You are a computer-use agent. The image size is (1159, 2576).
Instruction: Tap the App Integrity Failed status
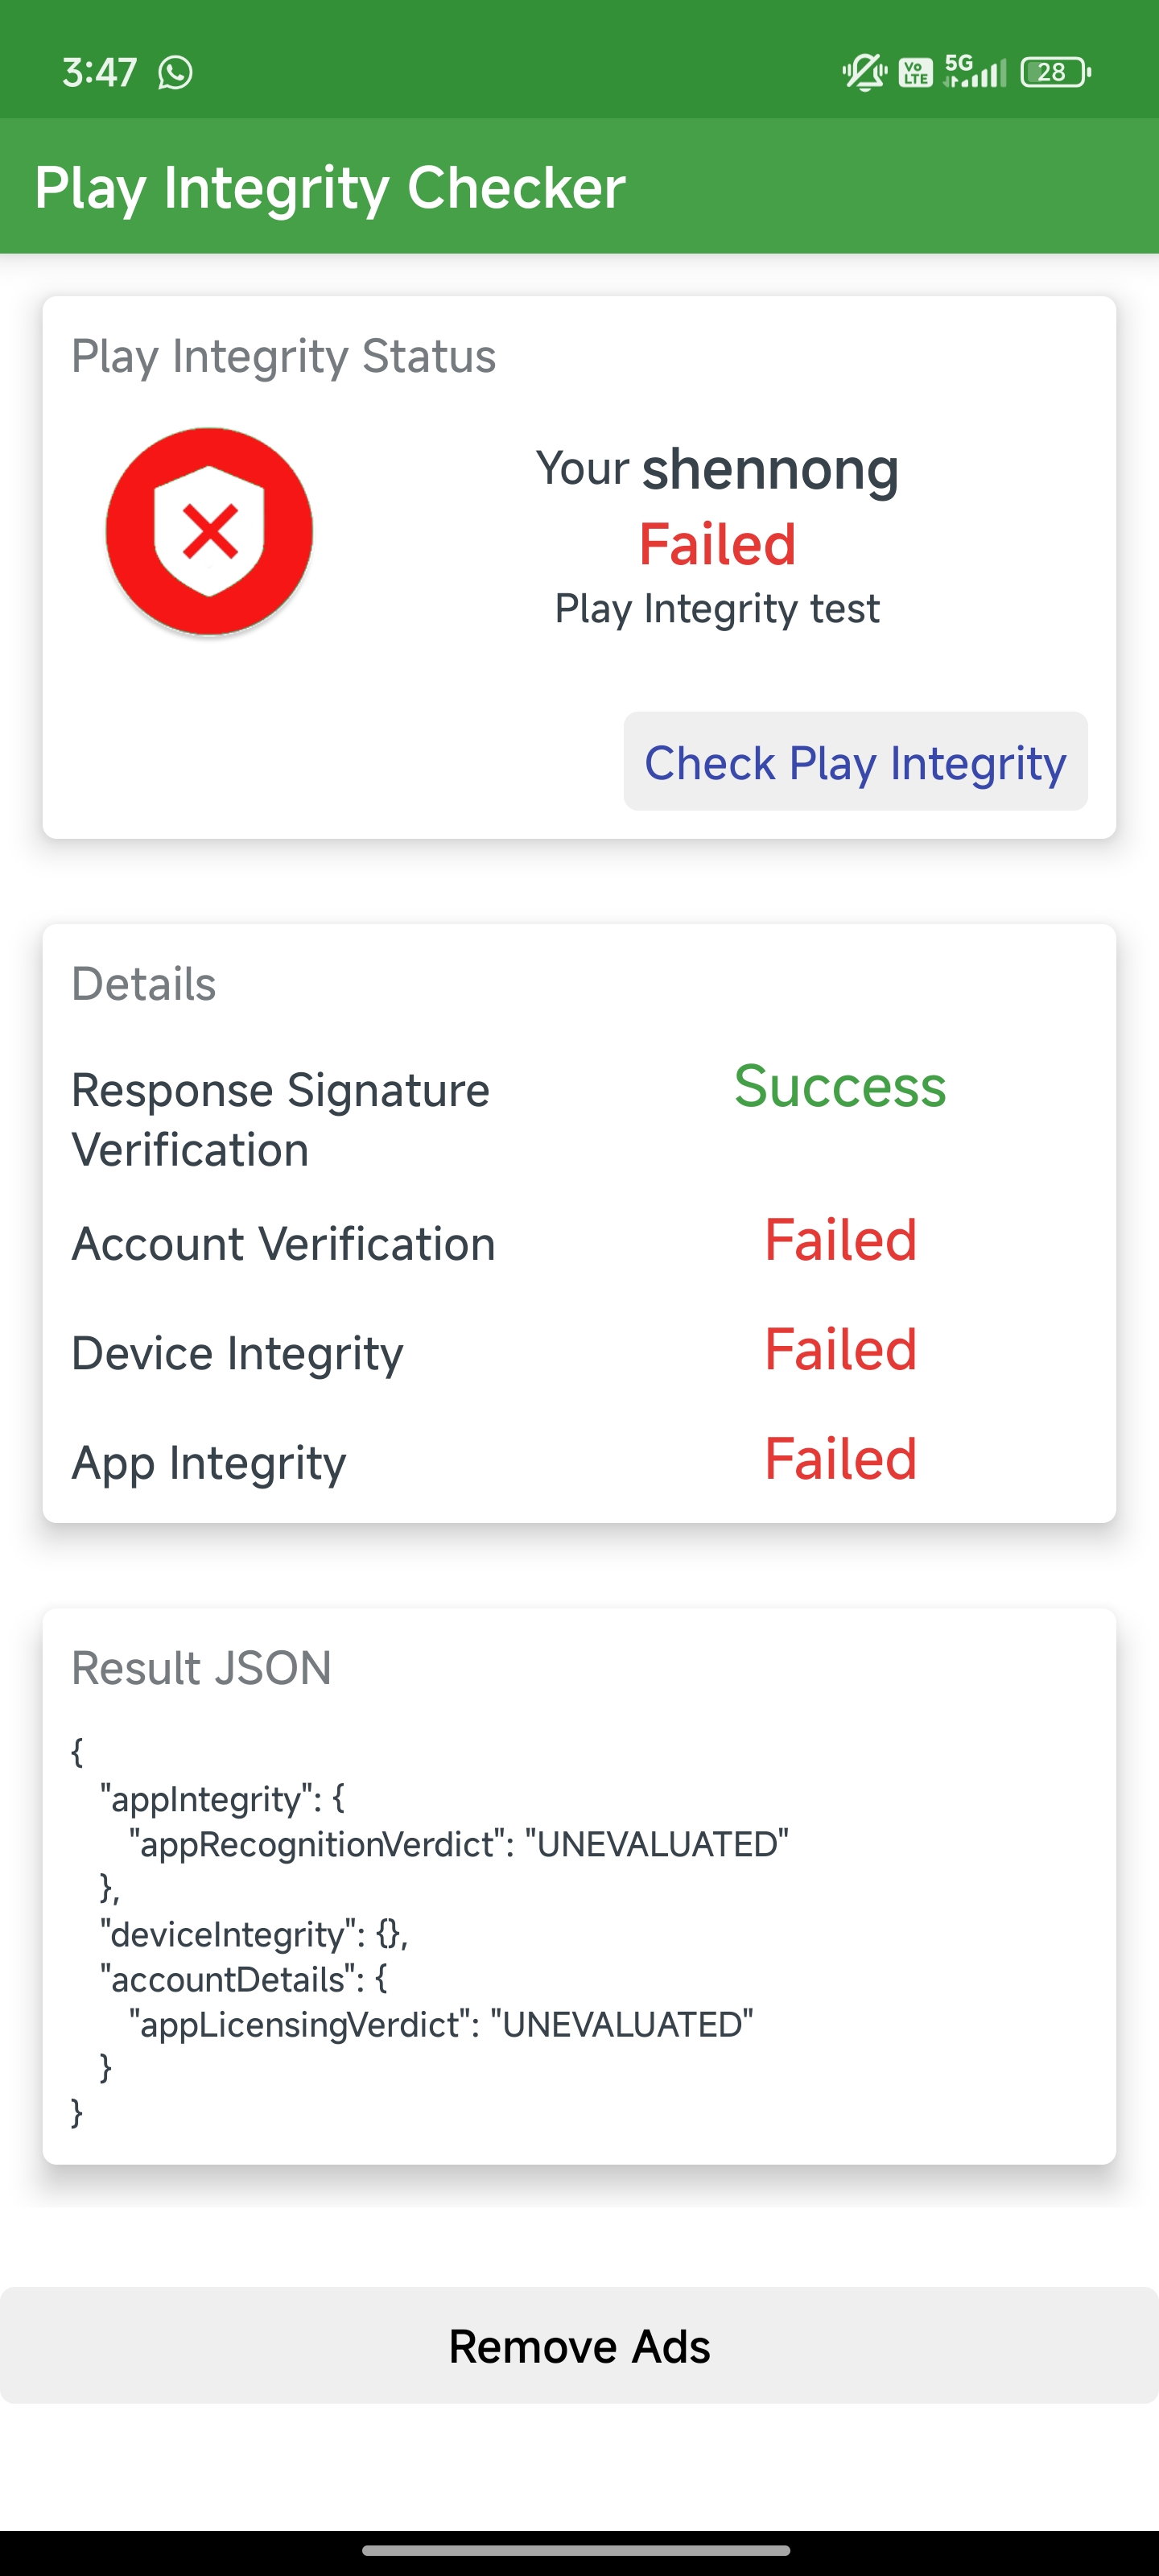[841, 1458]
